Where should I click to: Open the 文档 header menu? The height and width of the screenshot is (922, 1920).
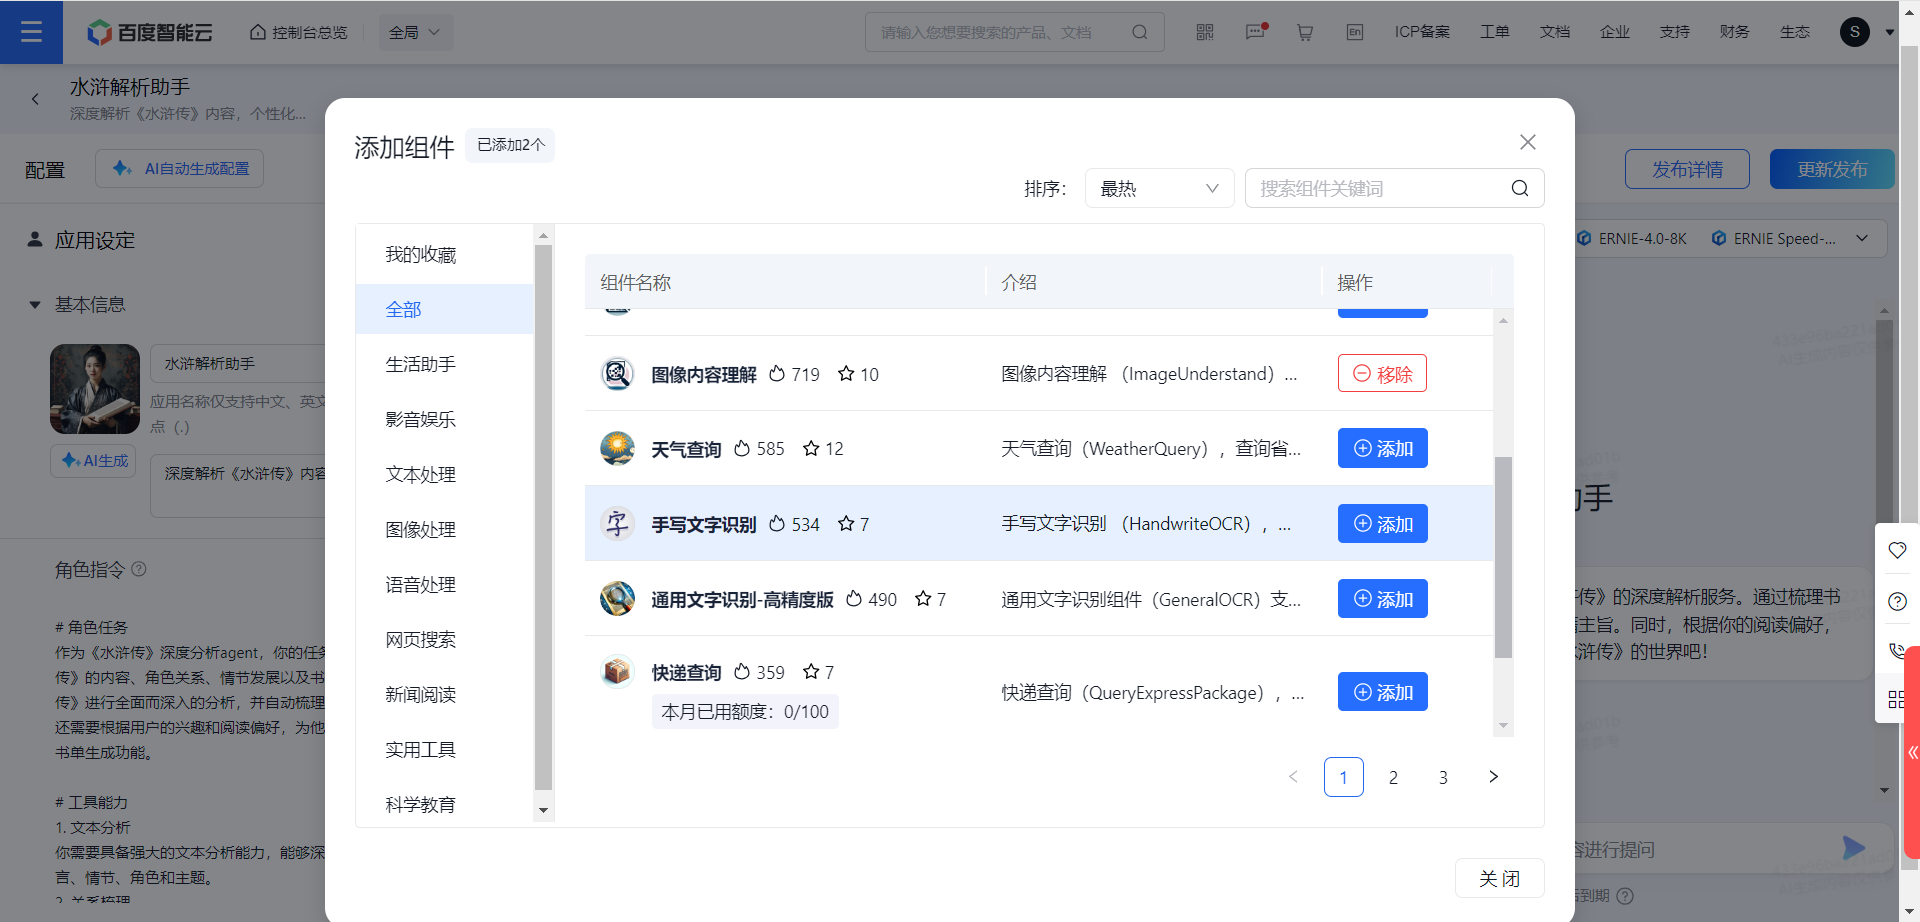pyautogui.click(x=1555, y=32)
